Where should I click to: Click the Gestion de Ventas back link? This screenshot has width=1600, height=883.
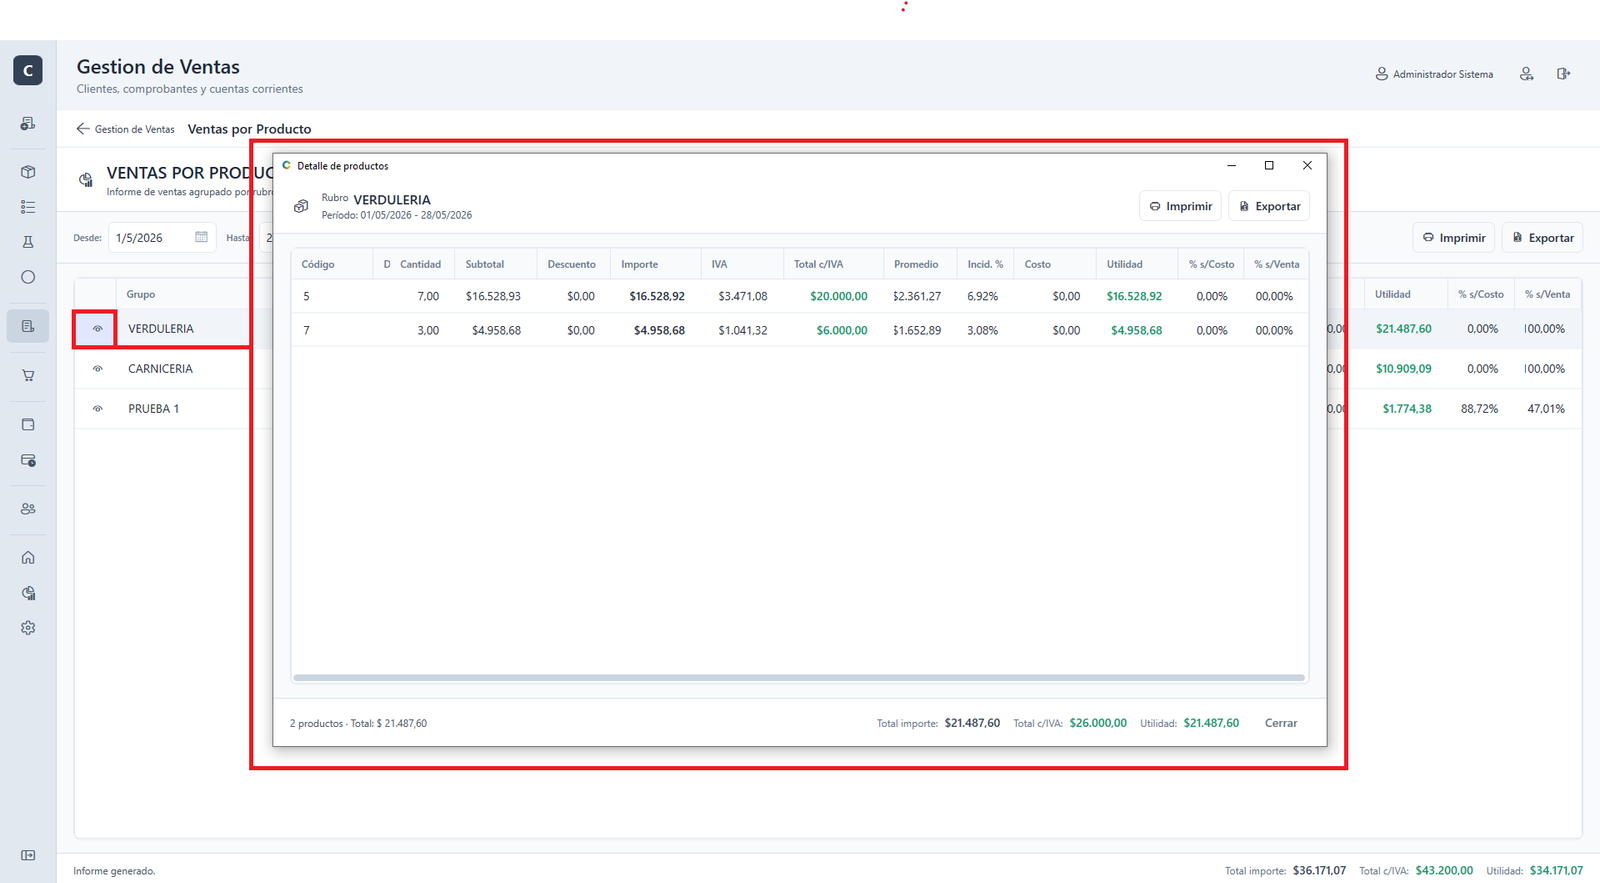tap(126, 129)
